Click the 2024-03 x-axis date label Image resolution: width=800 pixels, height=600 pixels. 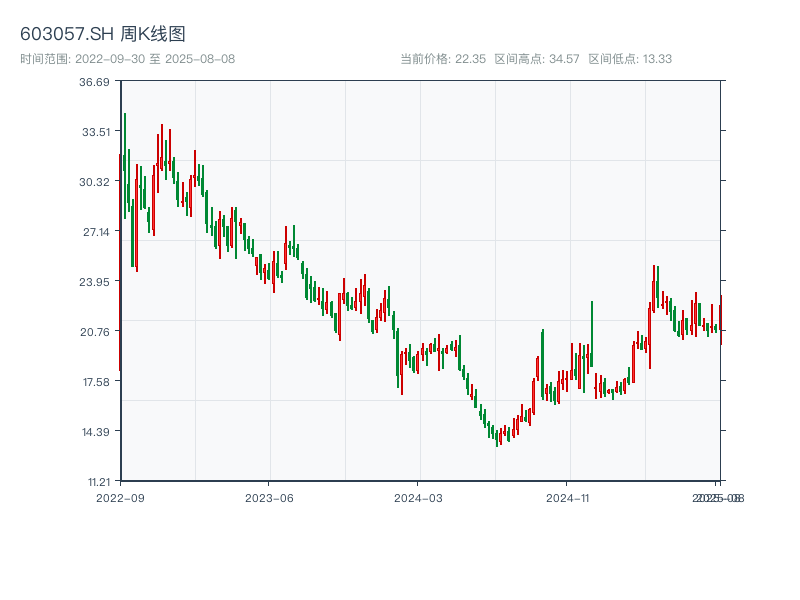coord(418,497)
